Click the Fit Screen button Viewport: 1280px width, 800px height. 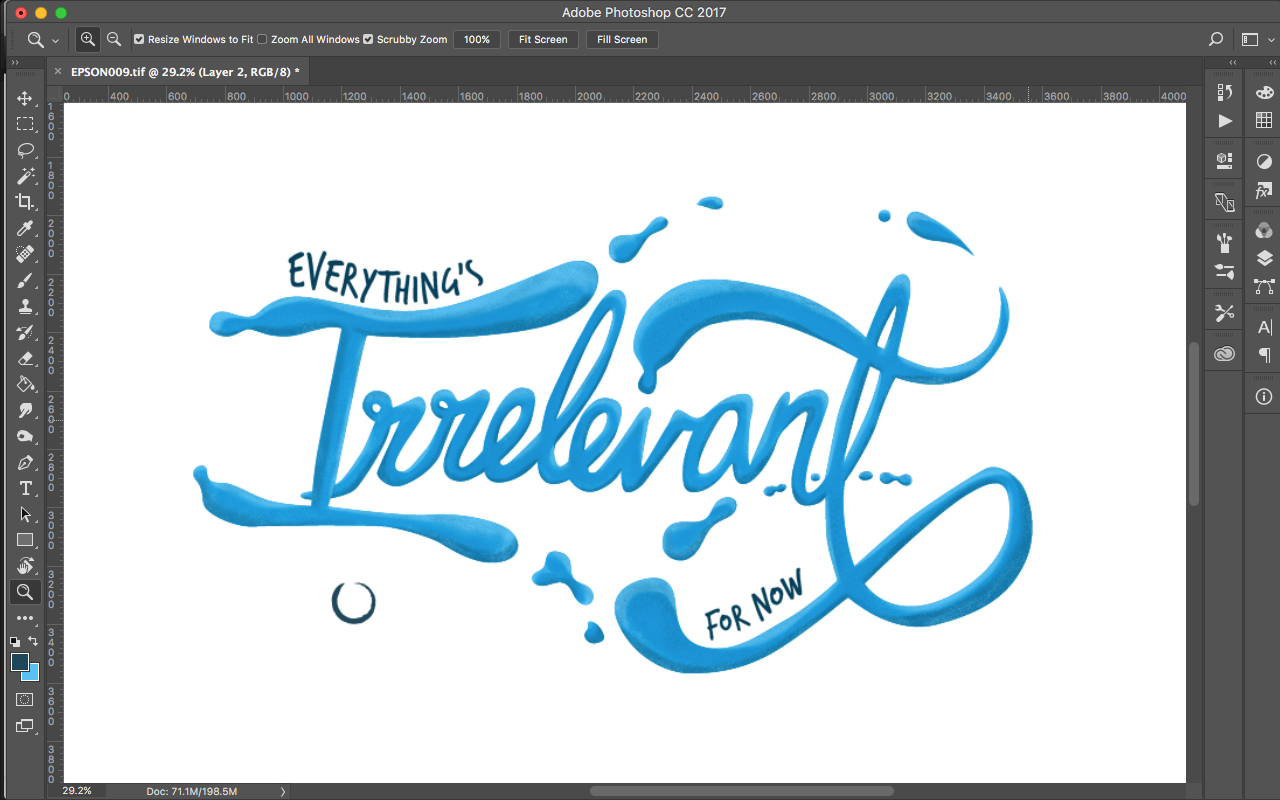(x=543, y=40)
